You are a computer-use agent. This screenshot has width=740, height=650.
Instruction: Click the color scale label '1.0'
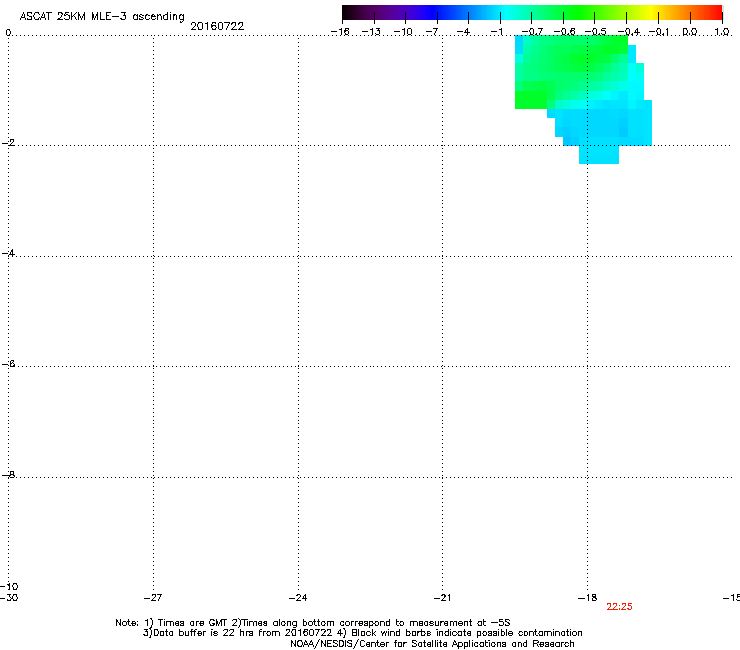pyautogui.click(x=722, y=32)
